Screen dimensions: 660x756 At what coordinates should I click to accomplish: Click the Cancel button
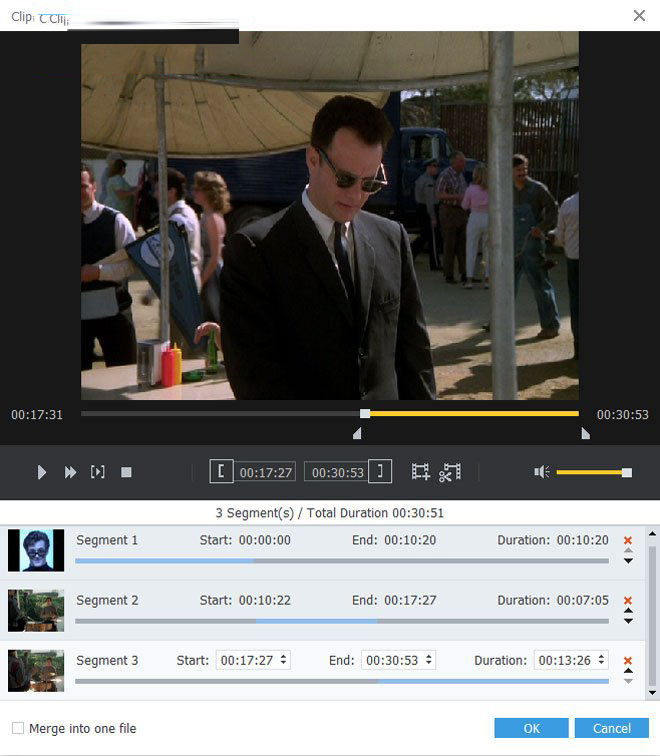pyautogui.click(x=612, y=728)
